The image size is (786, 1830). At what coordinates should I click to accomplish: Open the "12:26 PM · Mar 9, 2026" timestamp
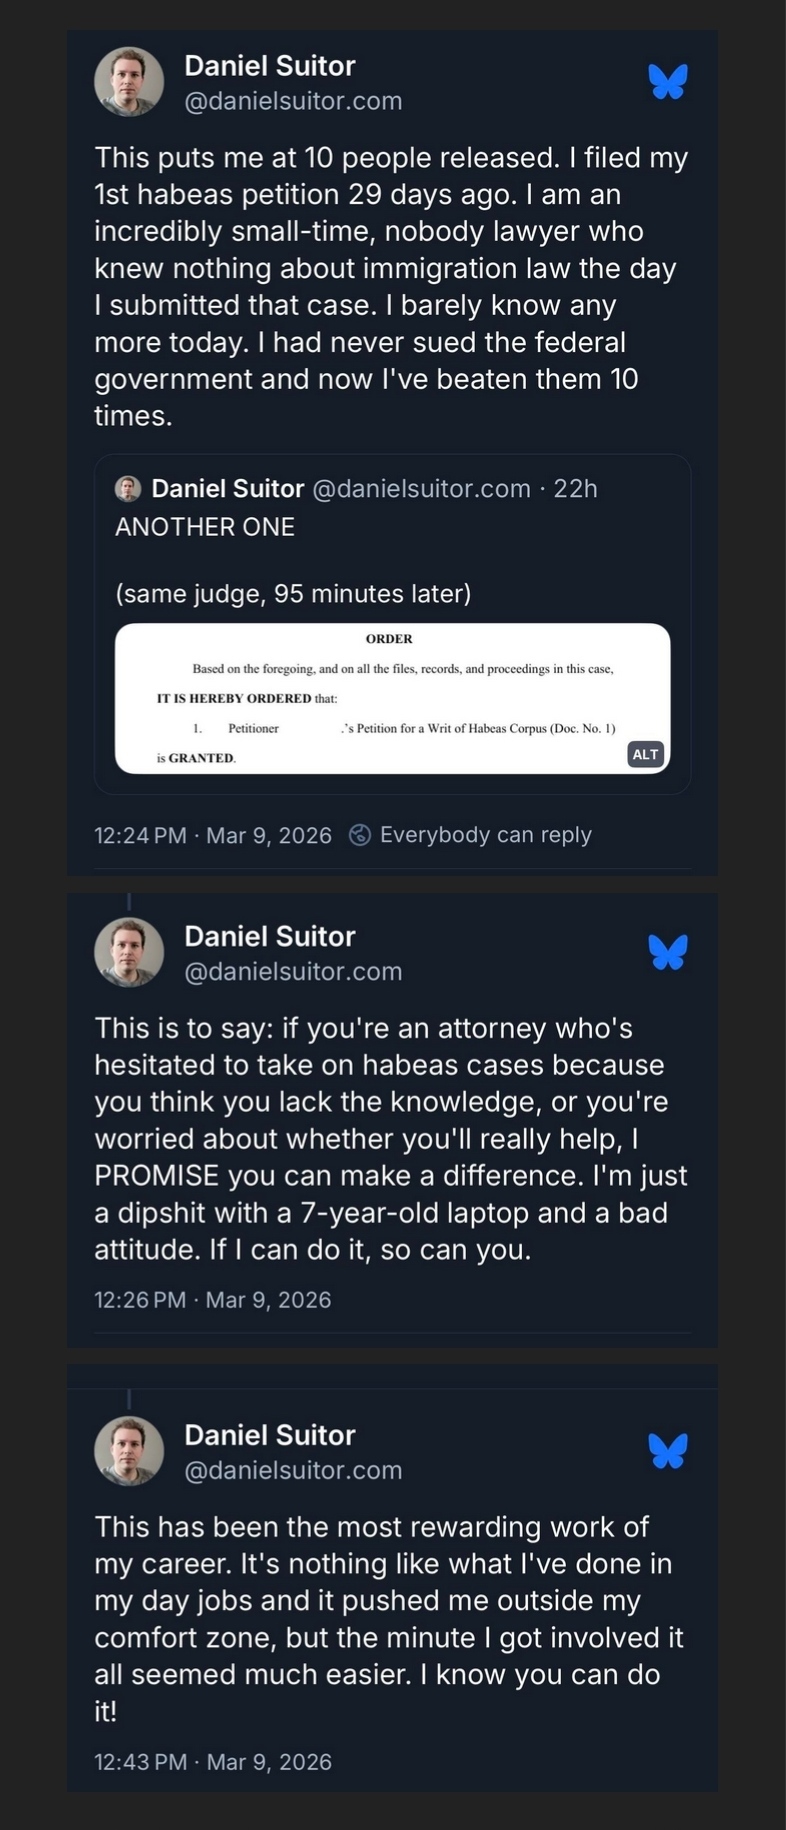click(213, 1300)
